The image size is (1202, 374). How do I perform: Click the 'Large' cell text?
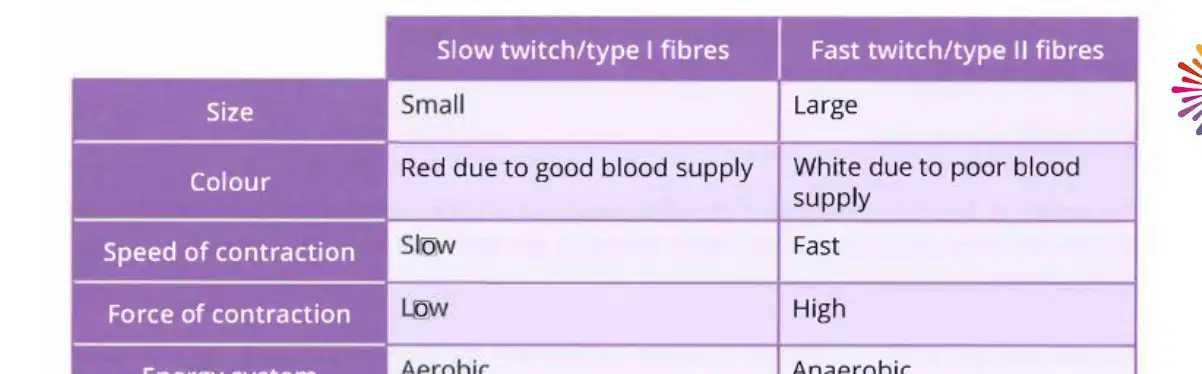click(x=825, y=106)
